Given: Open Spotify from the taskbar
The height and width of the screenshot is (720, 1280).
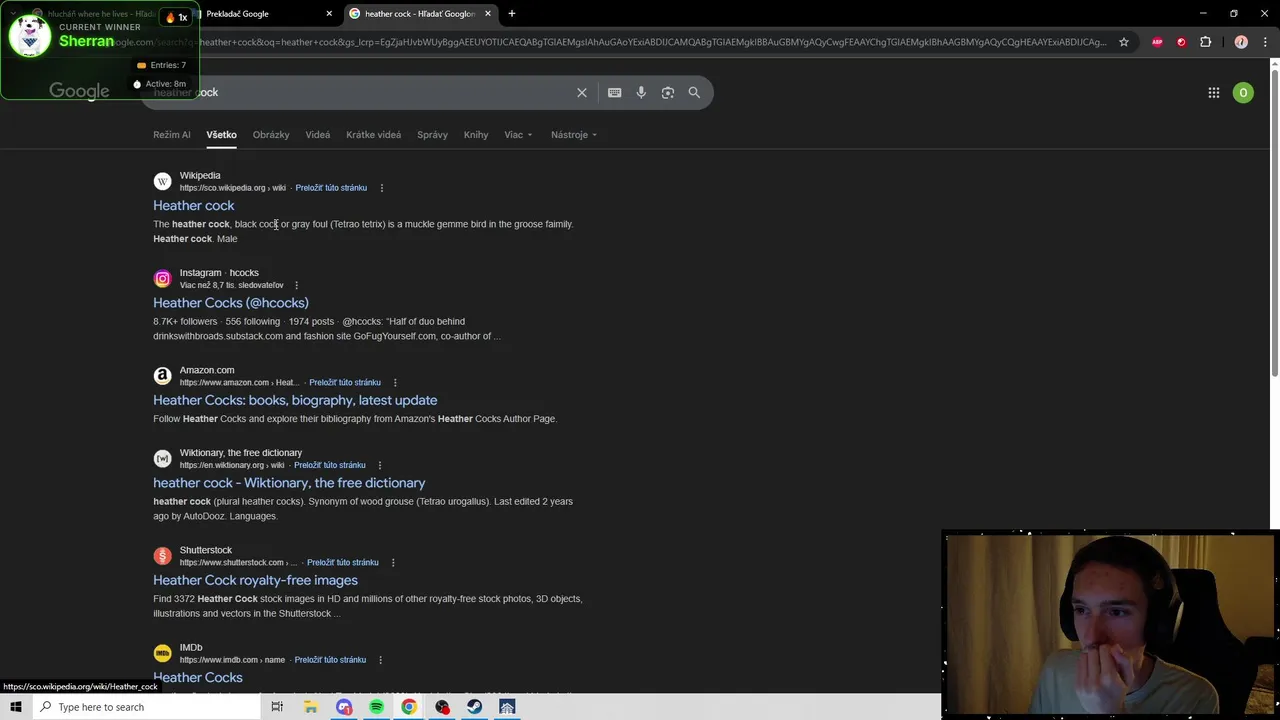Looking at the screenshot, I should click(x=376, y=707).
